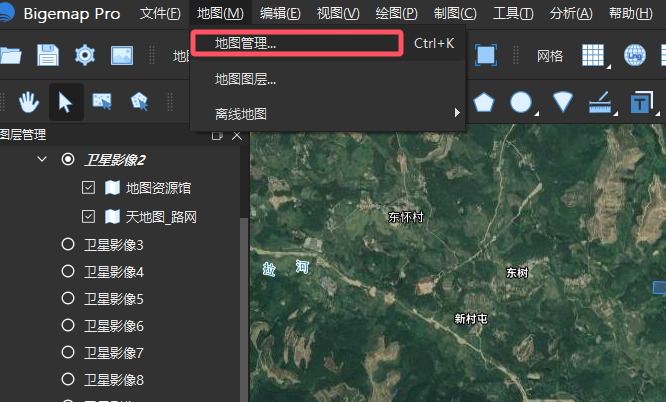Float the 图层管理 panel
Screen dimensions: 666x402
pos(217,136)
